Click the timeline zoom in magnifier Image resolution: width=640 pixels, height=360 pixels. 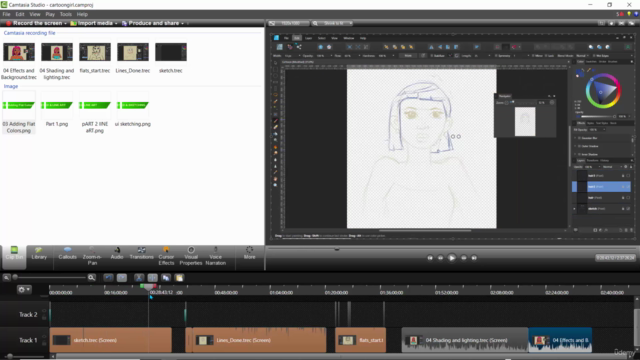pos(91,278)
